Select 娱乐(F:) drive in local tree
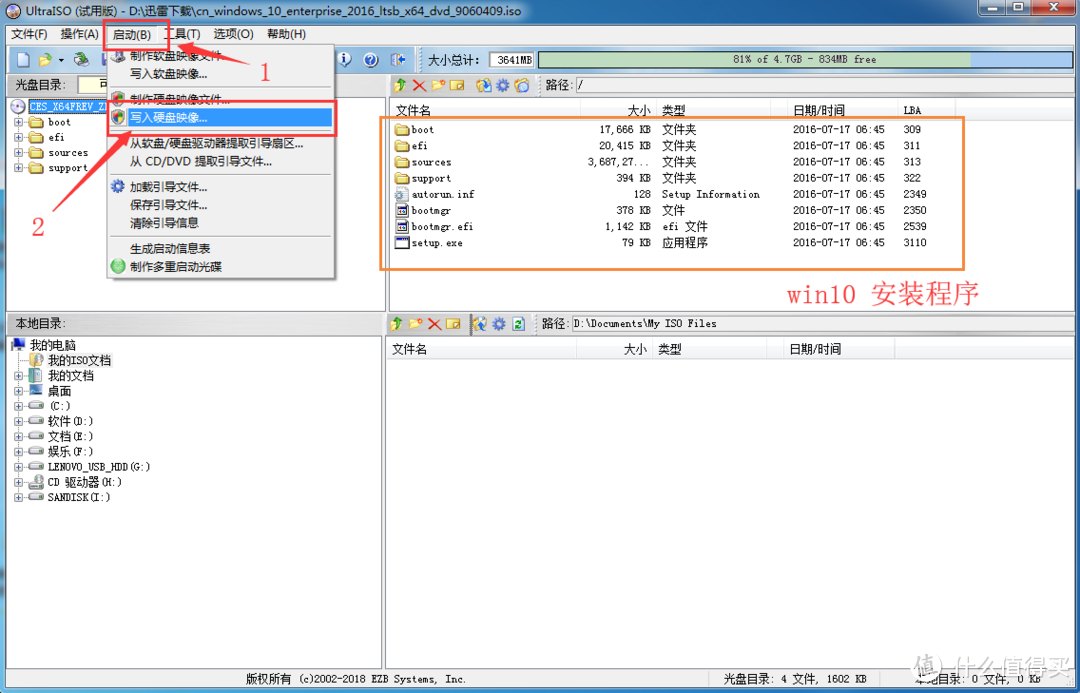This screenshot has height=693, width=1080. [x=70, y=452]
